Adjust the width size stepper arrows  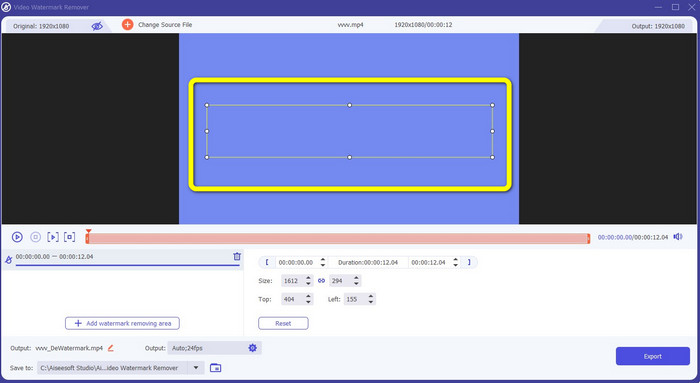308,281
